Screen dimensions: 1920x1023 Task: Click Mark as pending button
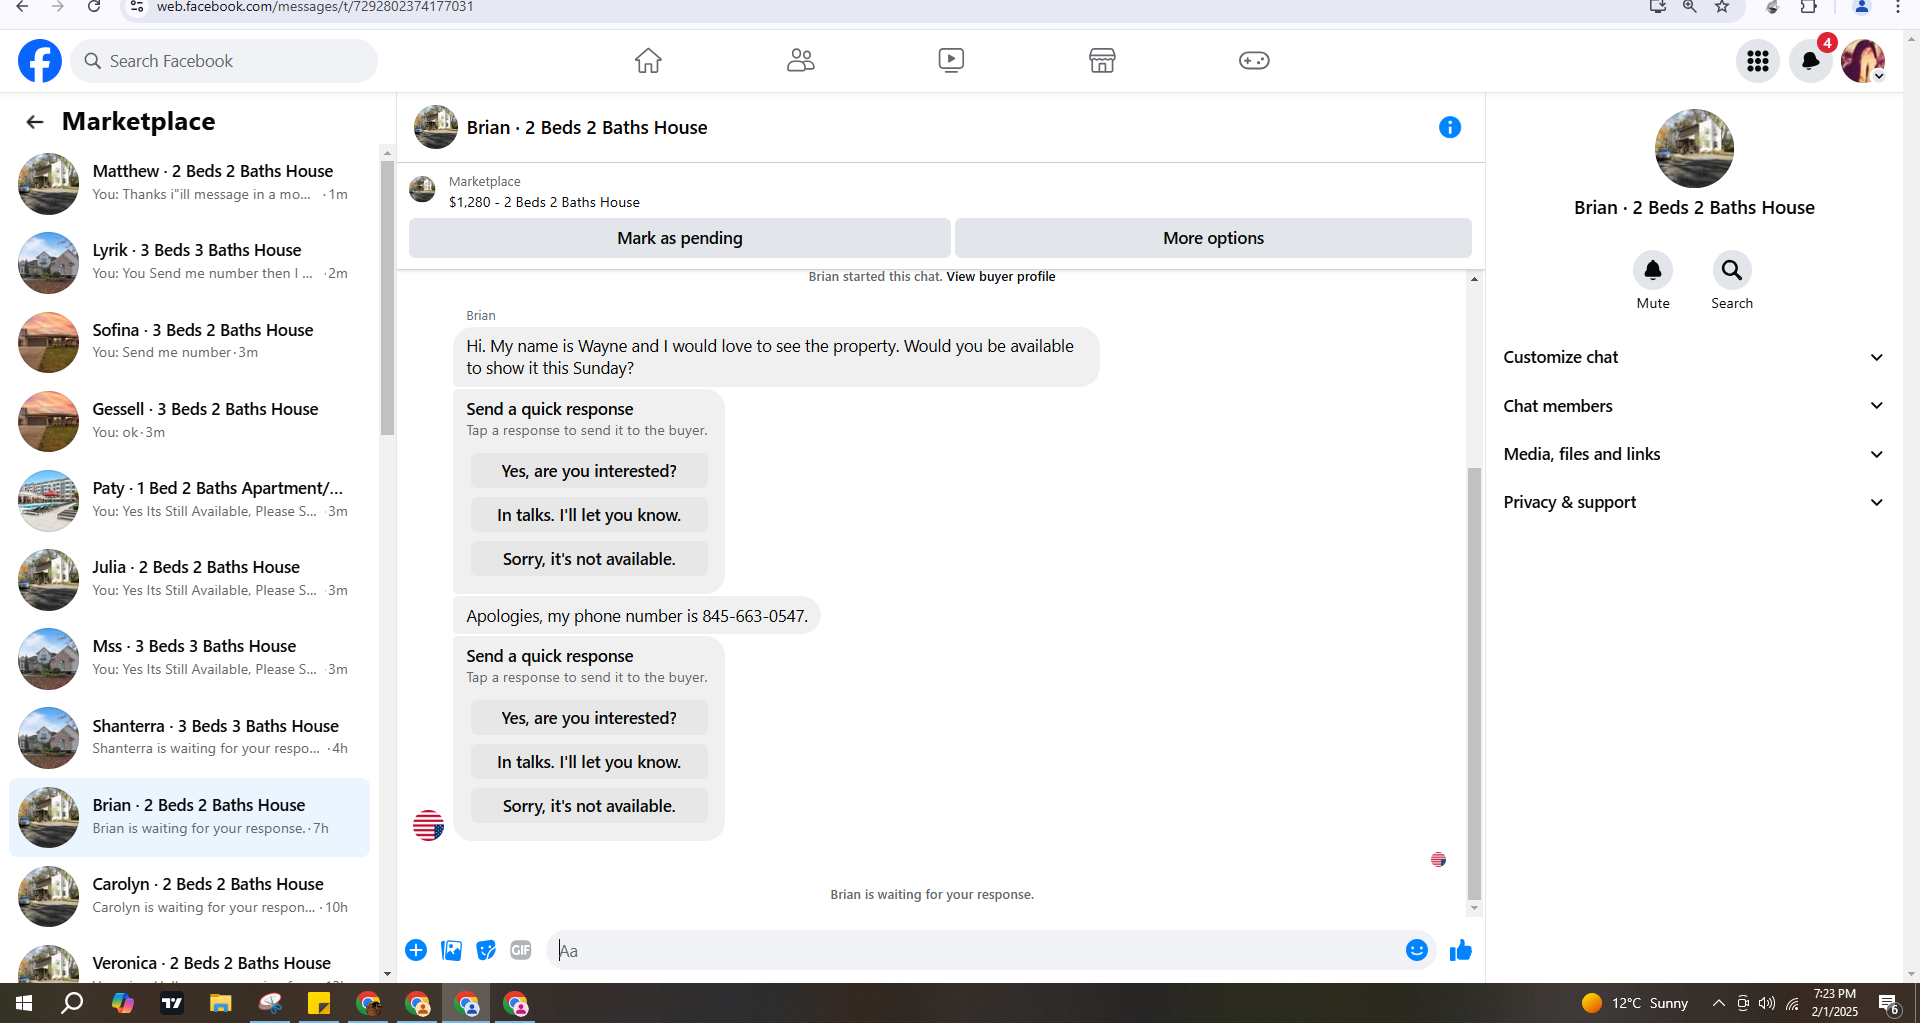[x=680, y=238]
